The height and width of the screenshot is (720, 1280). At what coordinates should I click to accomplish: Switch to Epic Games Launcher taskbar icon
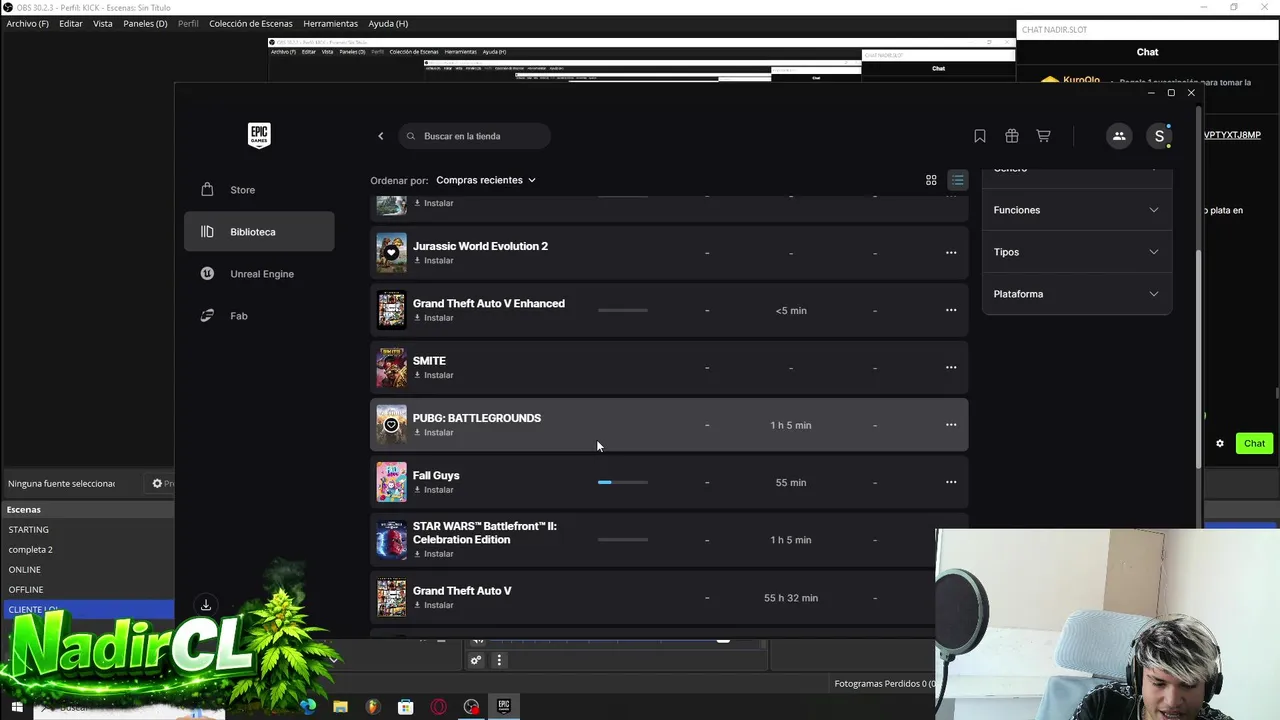pyautogui.click(x=504, y=707)
